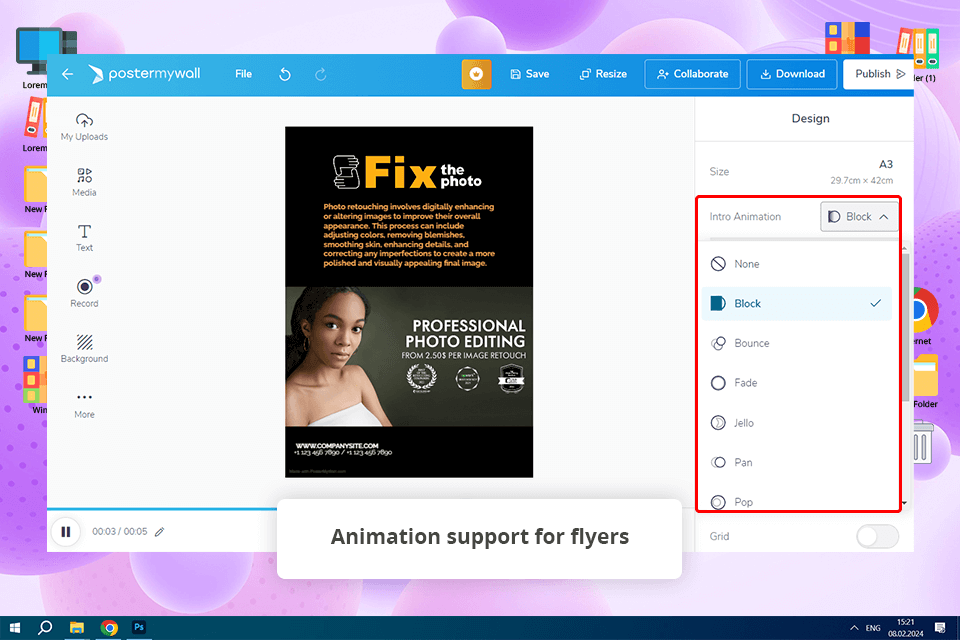Viewport: 960px width, 640px height.
Task: Open the desktop folder labeled Folder
Action: pyautogui.click(x=925, y=381)
